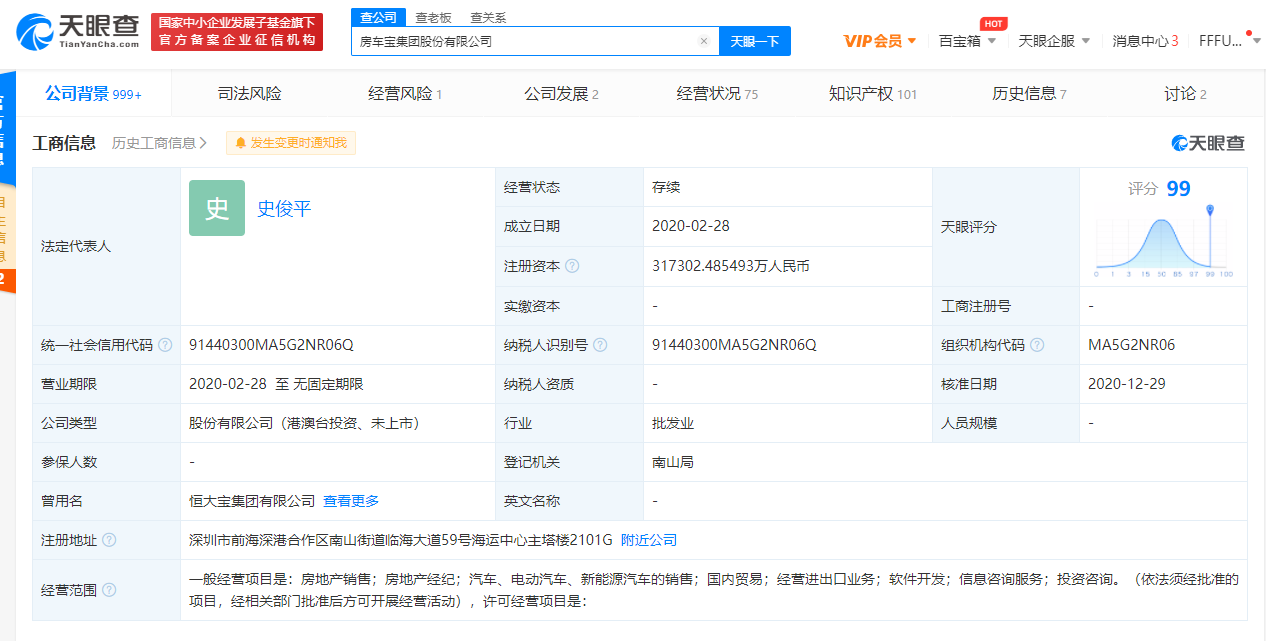Open 史俊平 profile link
This screenshot has width=1266, height=641.
point(285,208)
